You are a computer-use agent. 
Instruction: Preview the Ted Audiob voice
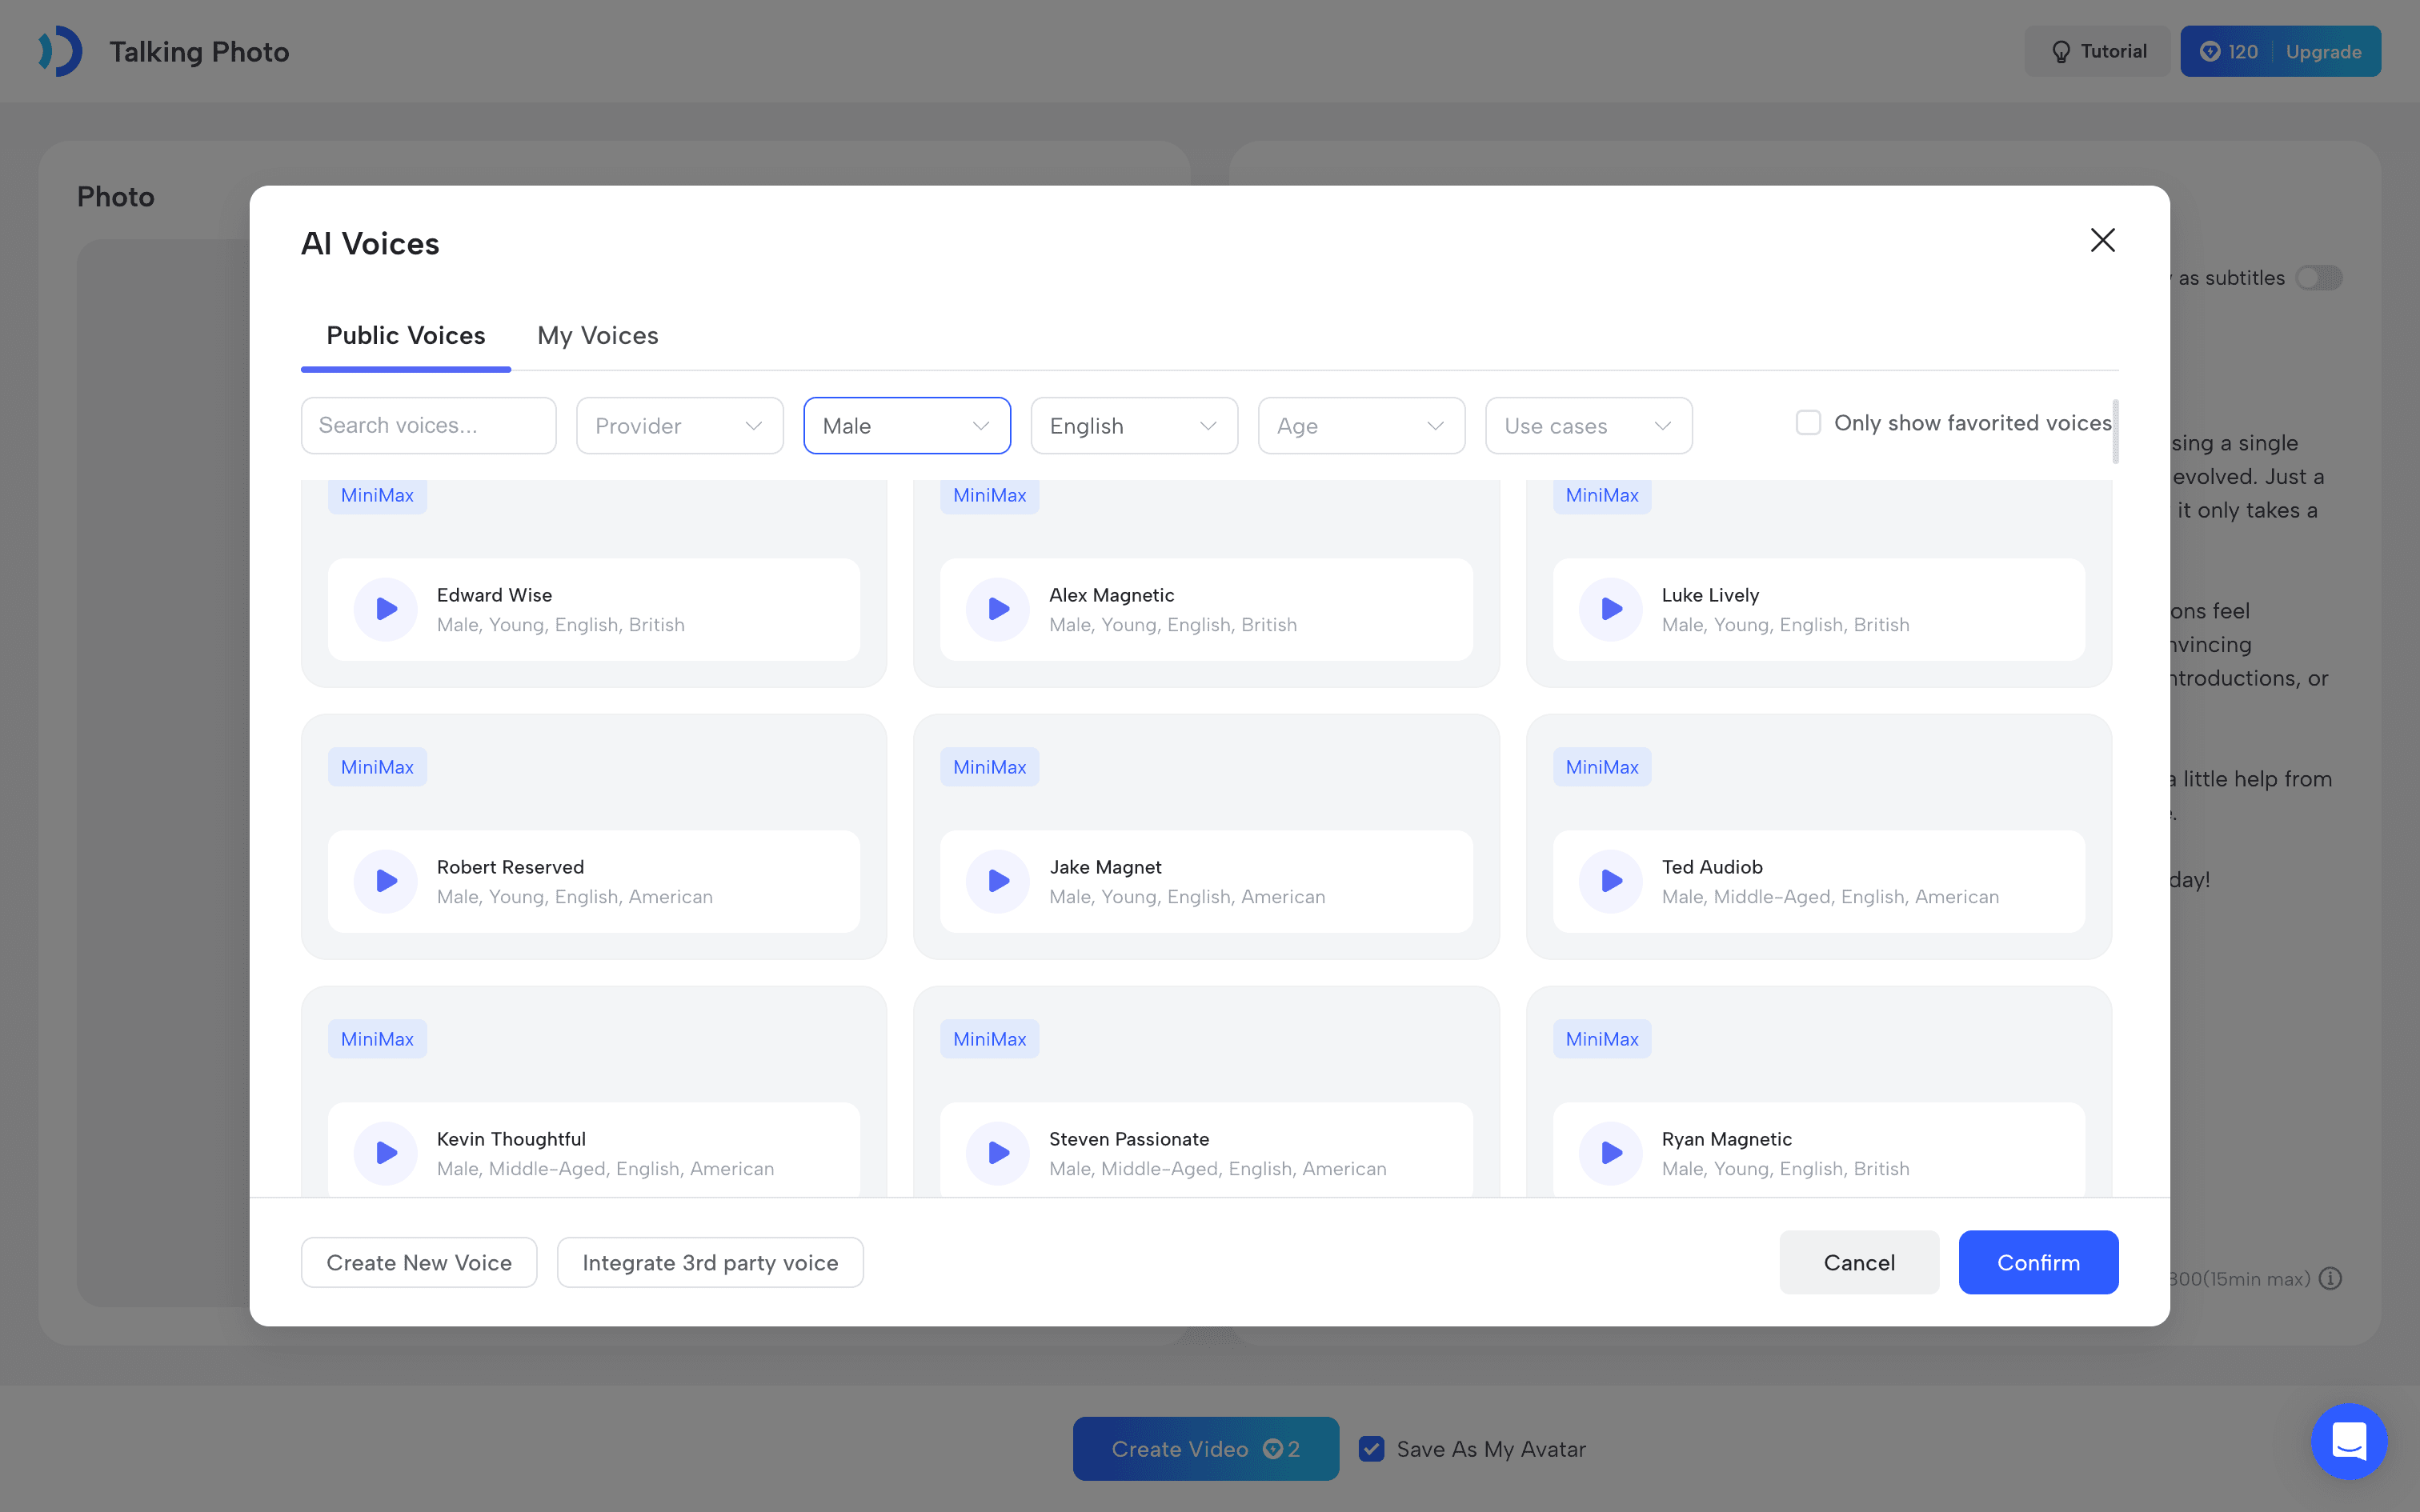coord(1611,881)
